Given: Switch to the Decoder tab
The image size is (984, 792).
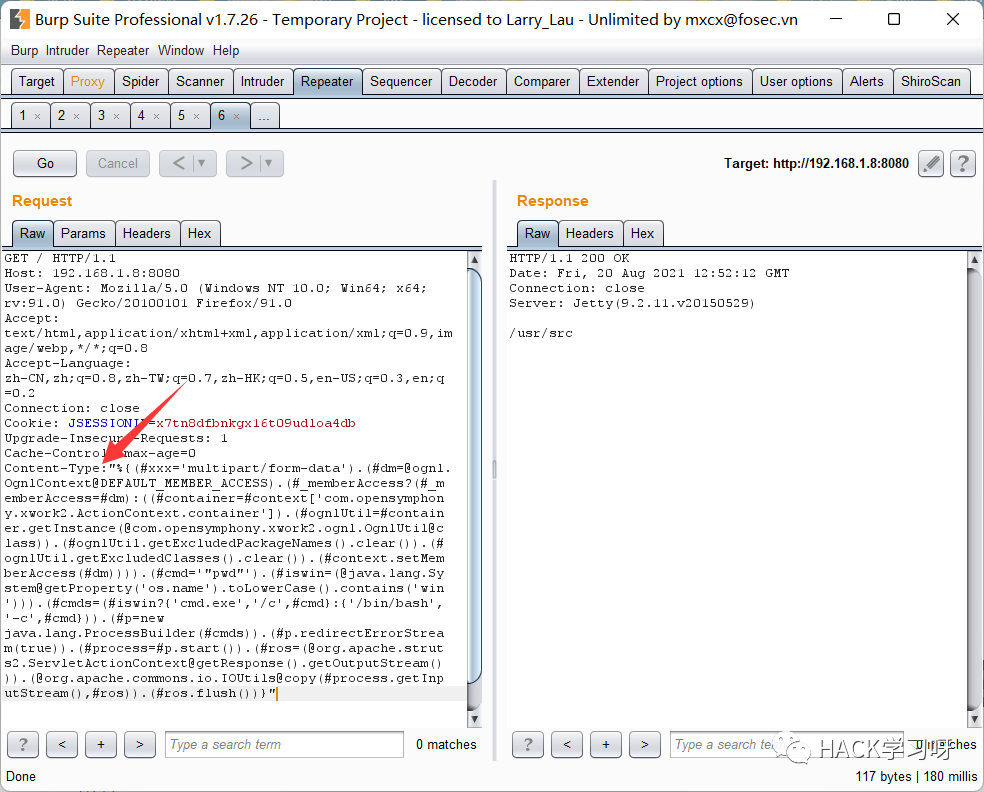Looking at the screenshot, I should point(473,82).
